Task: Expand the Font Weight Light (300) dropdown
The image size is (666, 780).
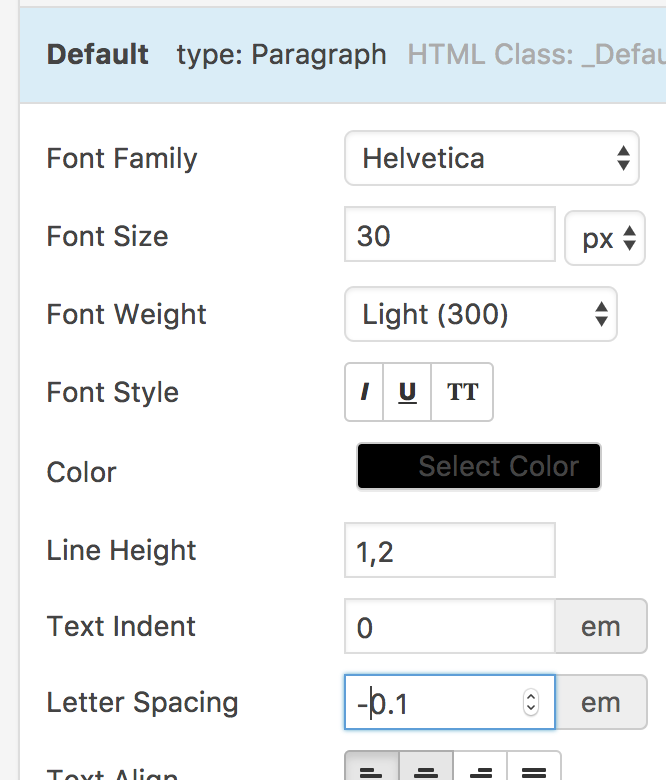Action: (x=481, y=315)
